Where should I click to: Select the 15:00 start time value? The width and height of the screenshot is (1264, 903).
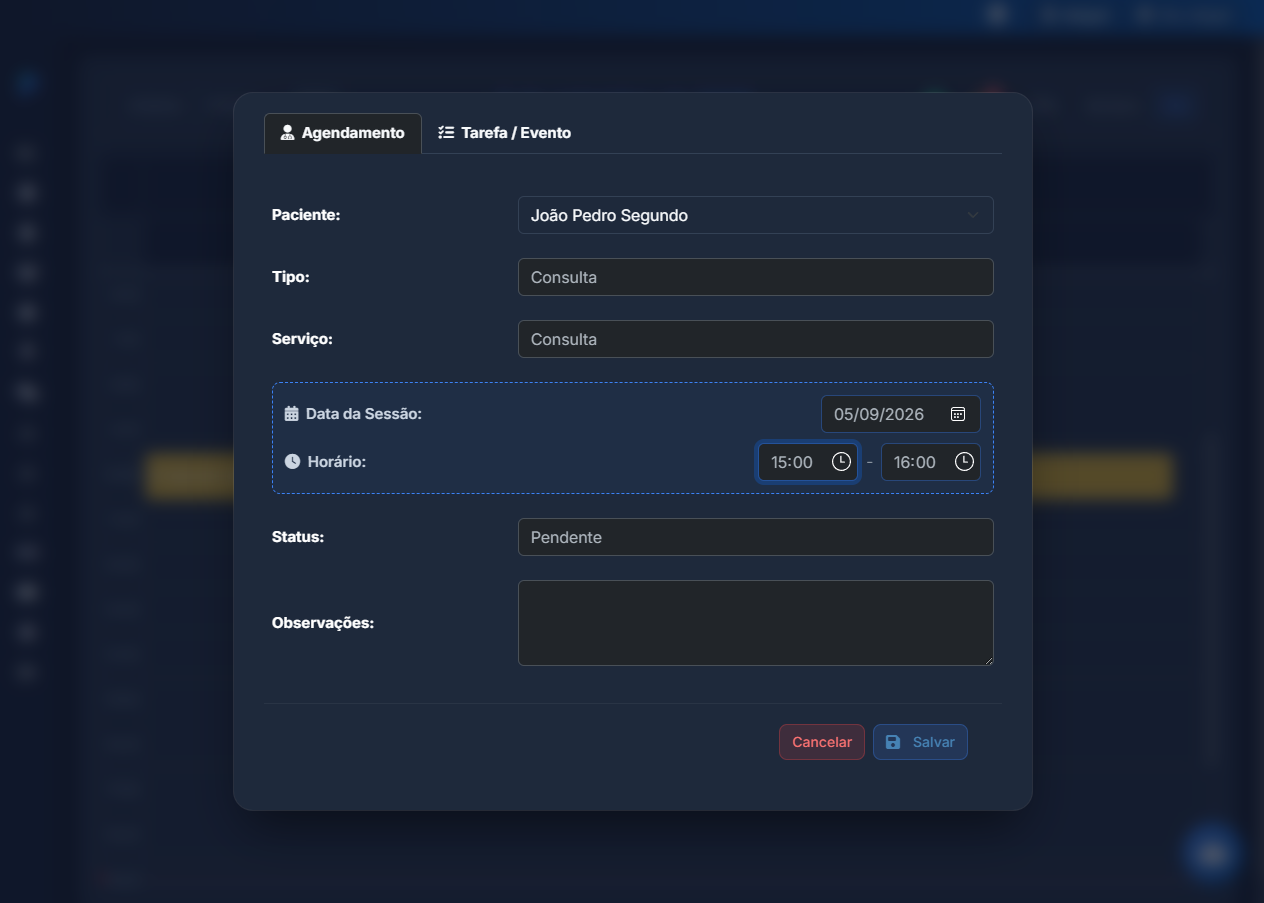point(792,462)
